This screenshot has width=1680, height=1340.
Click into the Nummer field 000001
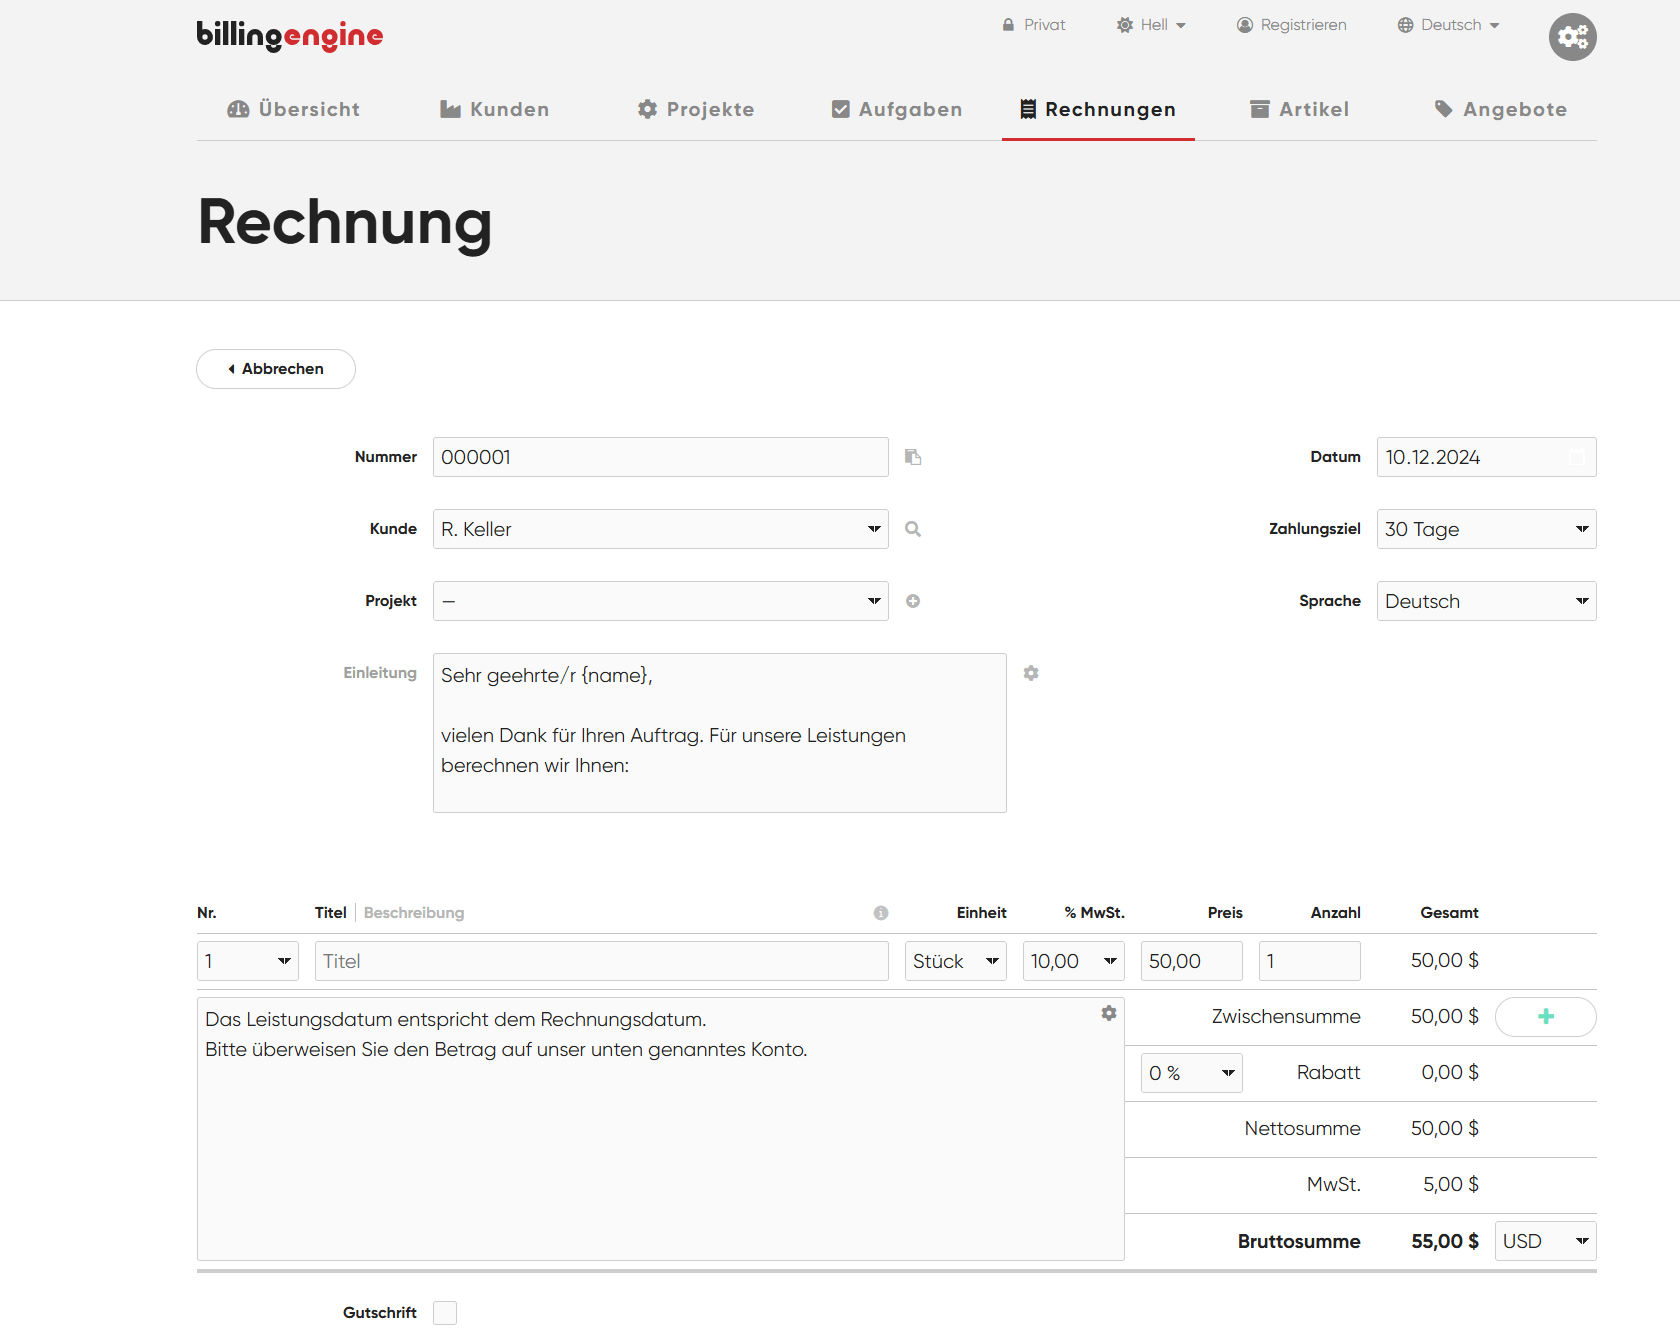click(661, 457)
